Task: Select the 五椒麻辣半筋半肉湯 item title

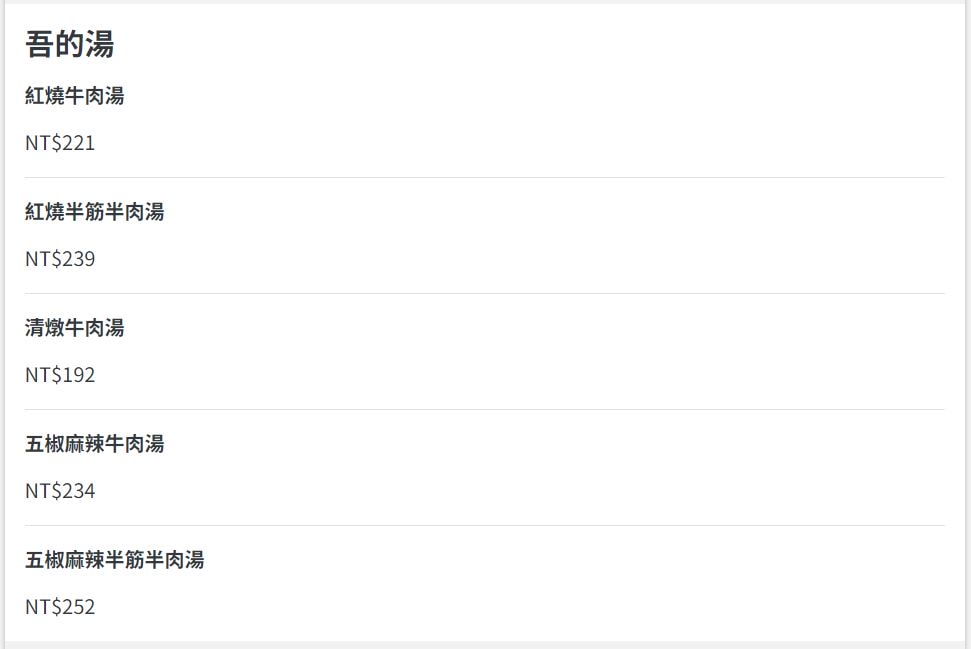Action: (115, 560)
